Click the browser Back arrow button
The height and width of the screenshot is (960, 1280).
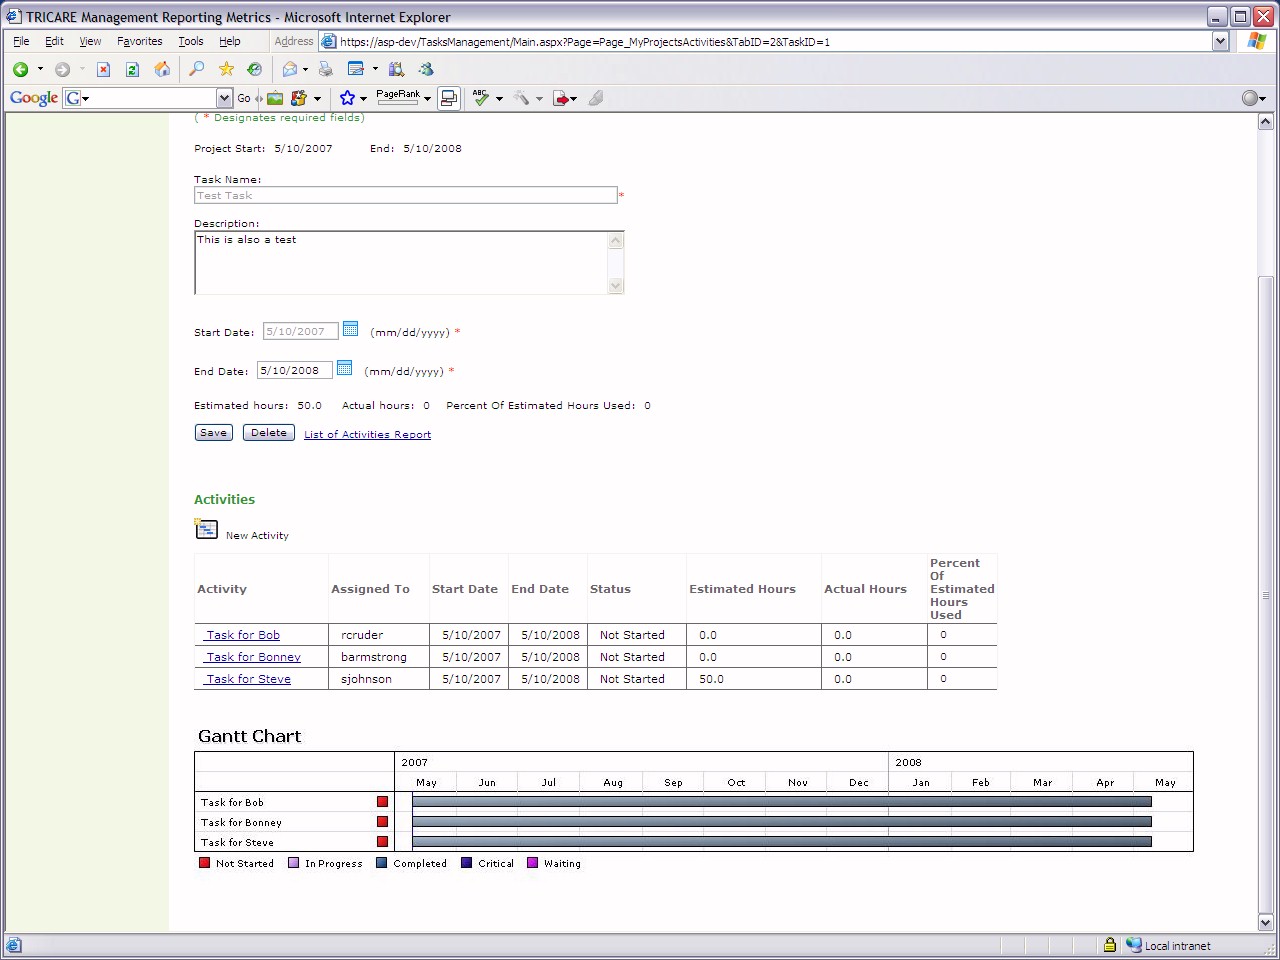(20, 69)
